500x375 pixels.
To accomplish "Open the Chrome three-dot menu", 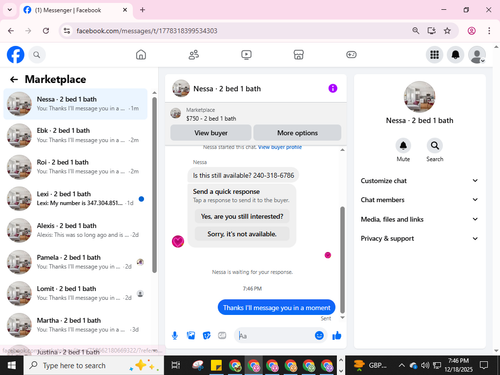I will pos(489,31).
